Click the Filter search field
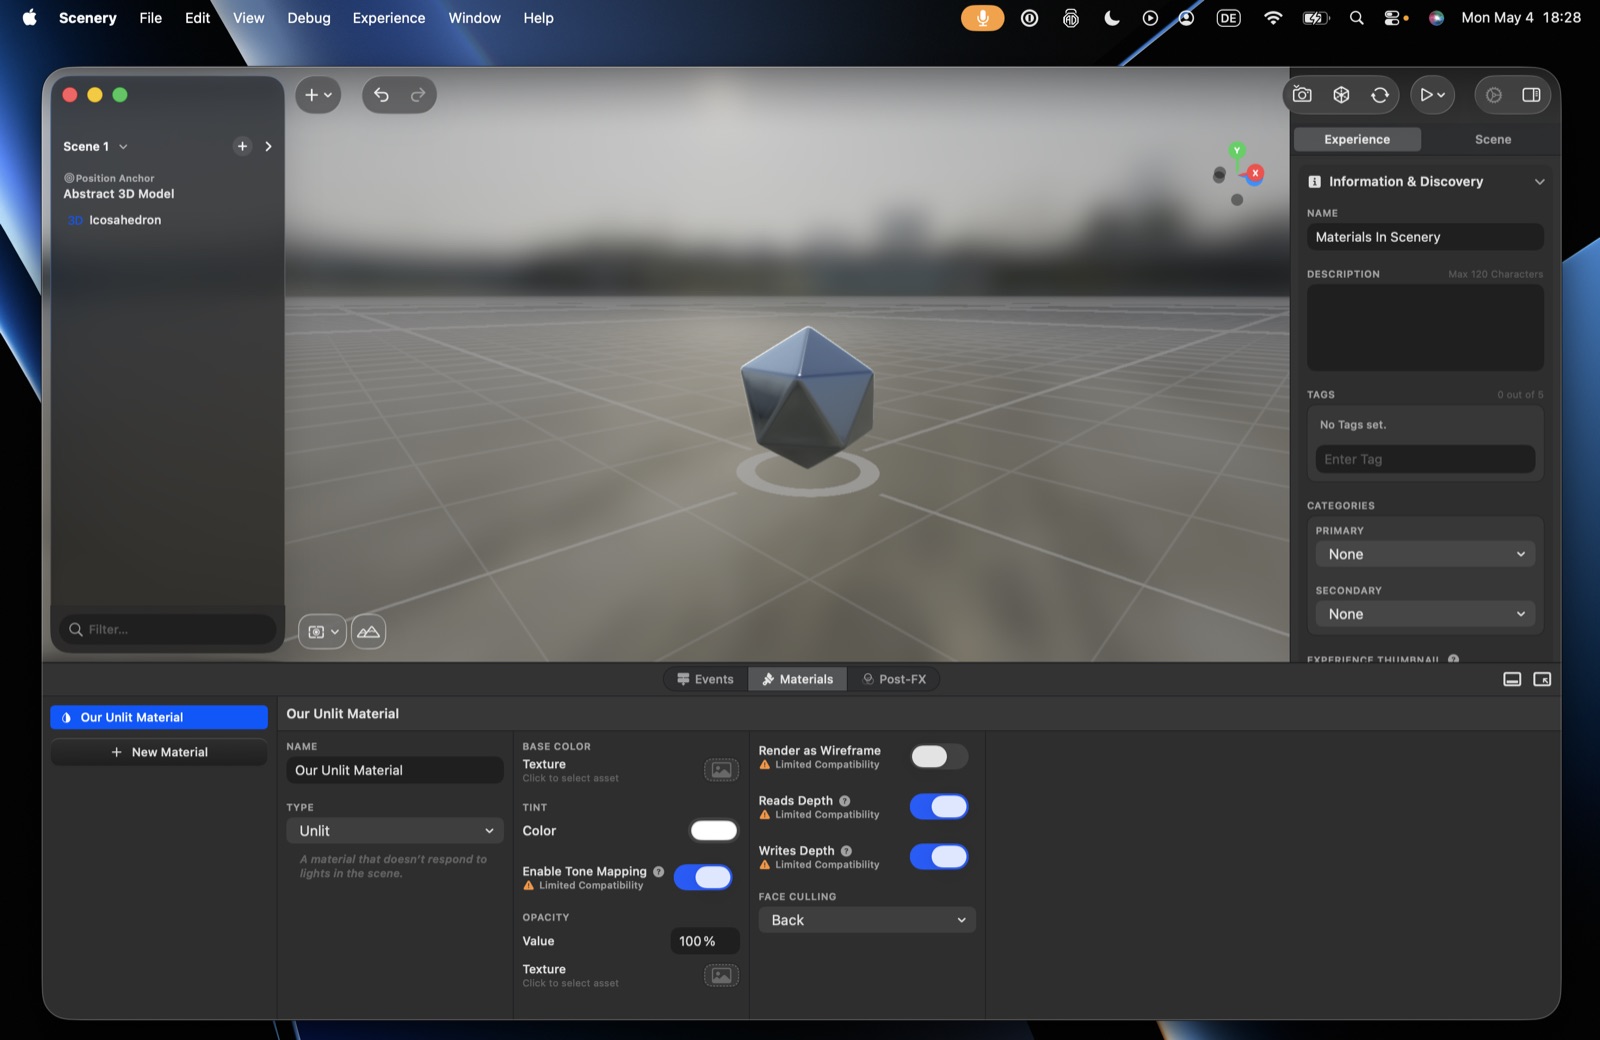Image resolution: width=1600 pixels, height=1040 pixels. [x=167, y=629]
